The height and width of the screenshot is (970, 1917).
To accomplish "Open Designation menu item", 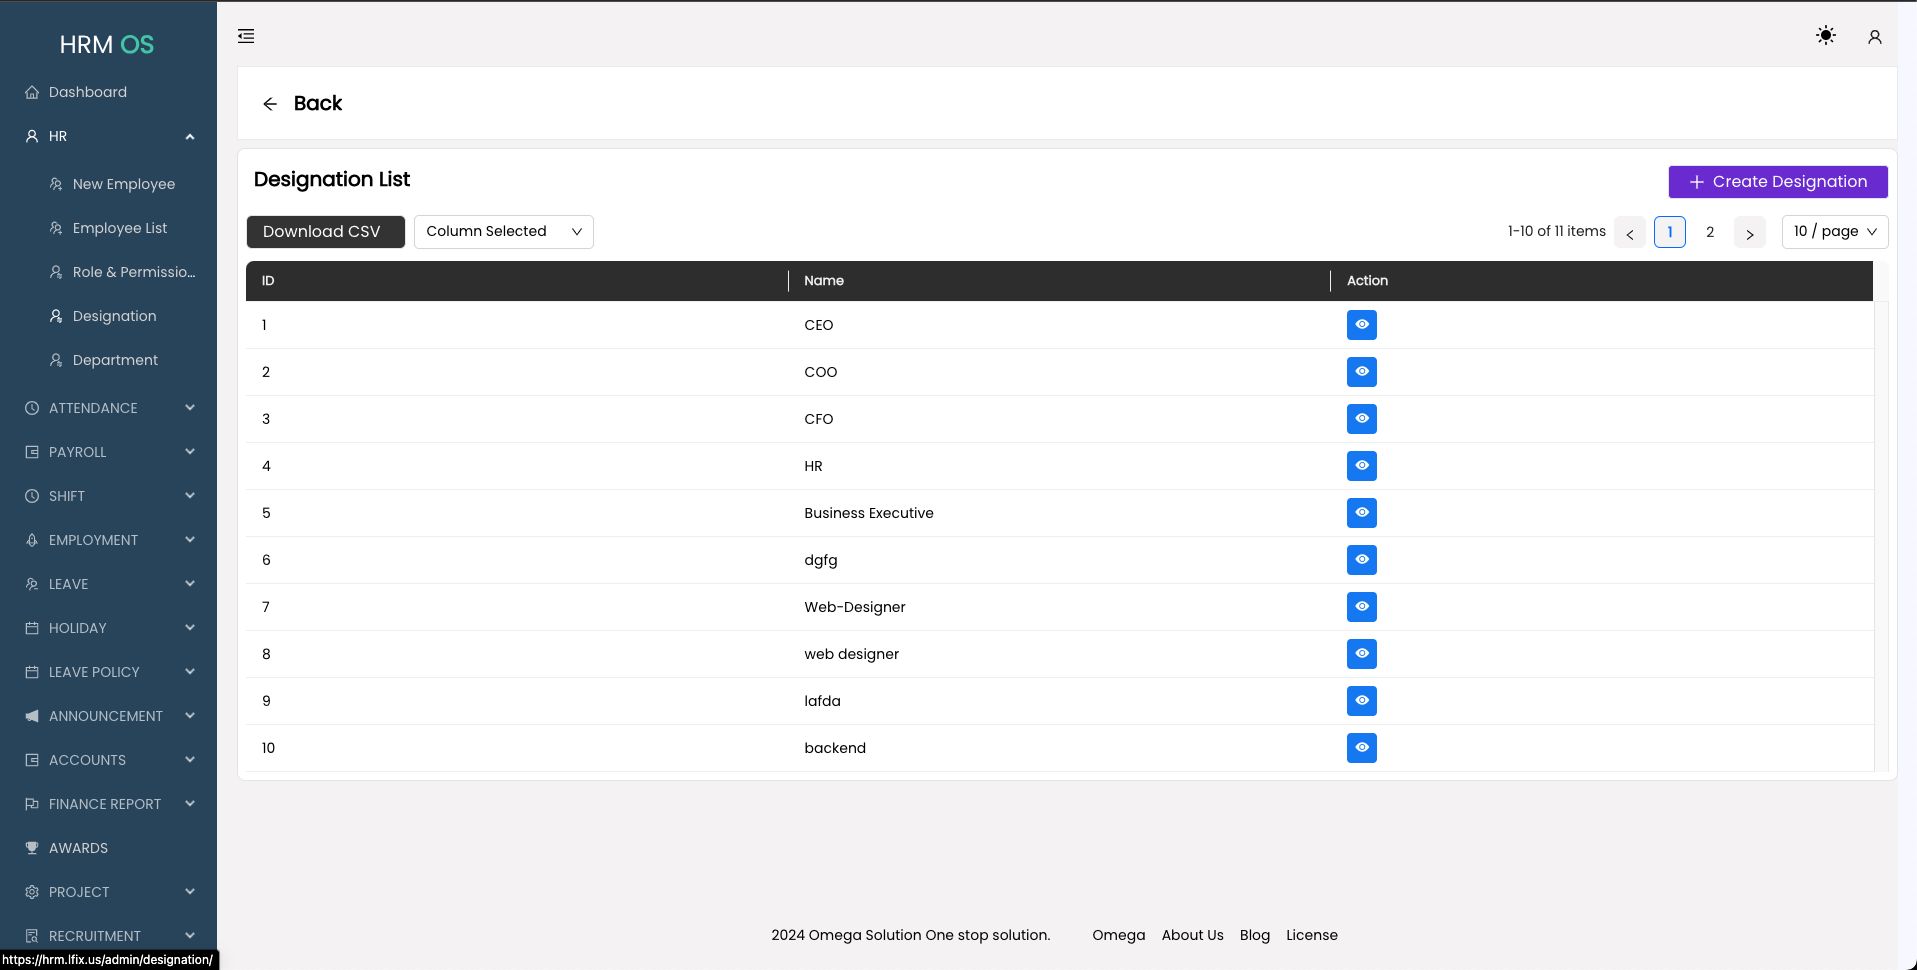I will click(x=114, y=316).
